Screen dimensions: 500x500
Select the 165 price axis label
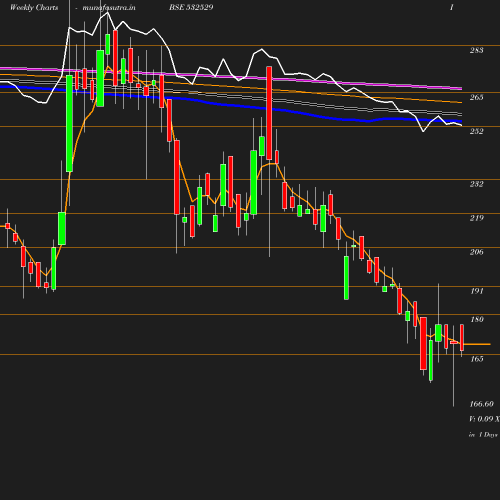[477, 359]
